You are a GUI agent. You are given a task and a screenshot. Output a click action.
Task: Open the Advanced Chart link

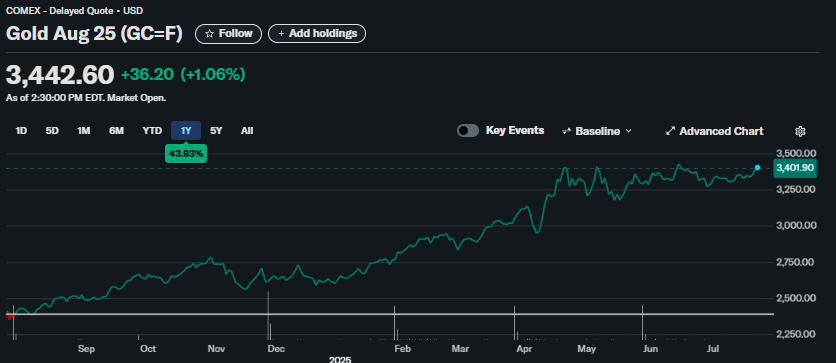714,131
